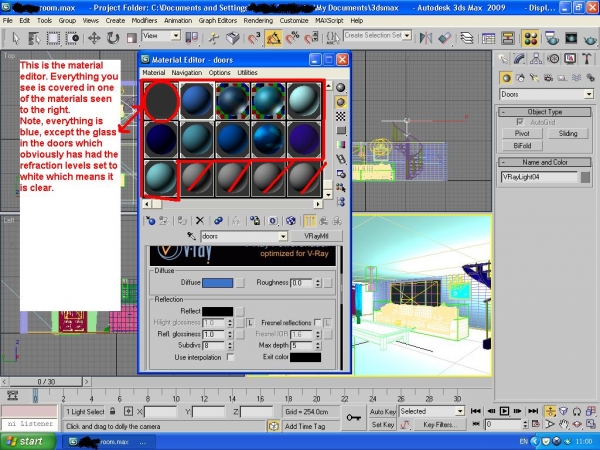The height and width of the screenshot is (450, 600).
Task: Toggle the L lock button beside Hilight glossiness
Action: 249,323
